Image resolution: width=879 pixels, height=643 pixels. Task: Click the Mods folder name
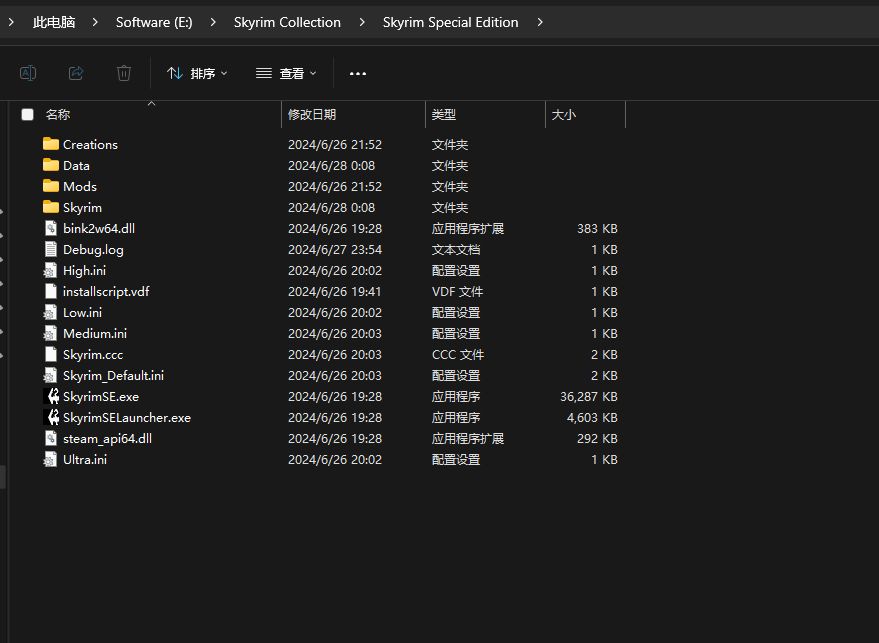80,187
